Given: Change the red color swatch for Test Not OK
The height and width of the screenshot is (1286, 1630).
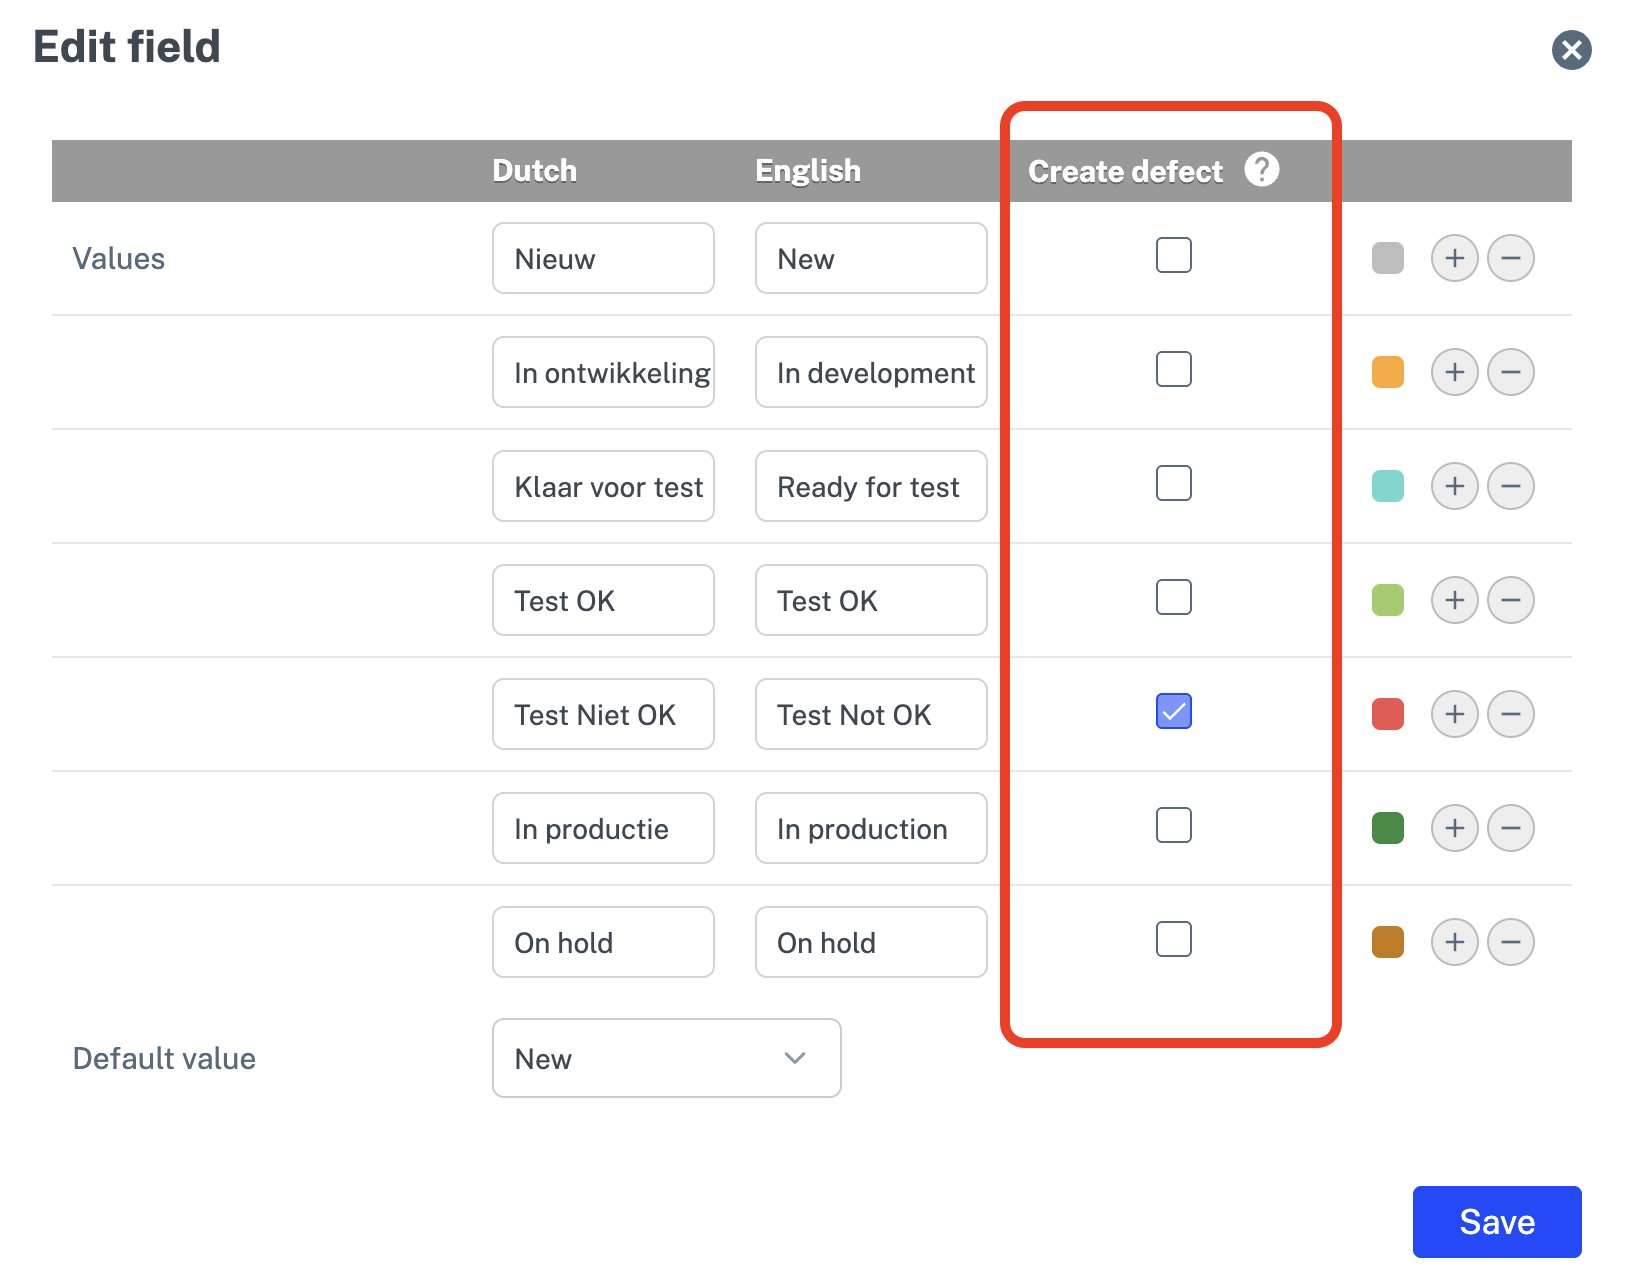Looking at the screenshot, I should pos(1387,714).
